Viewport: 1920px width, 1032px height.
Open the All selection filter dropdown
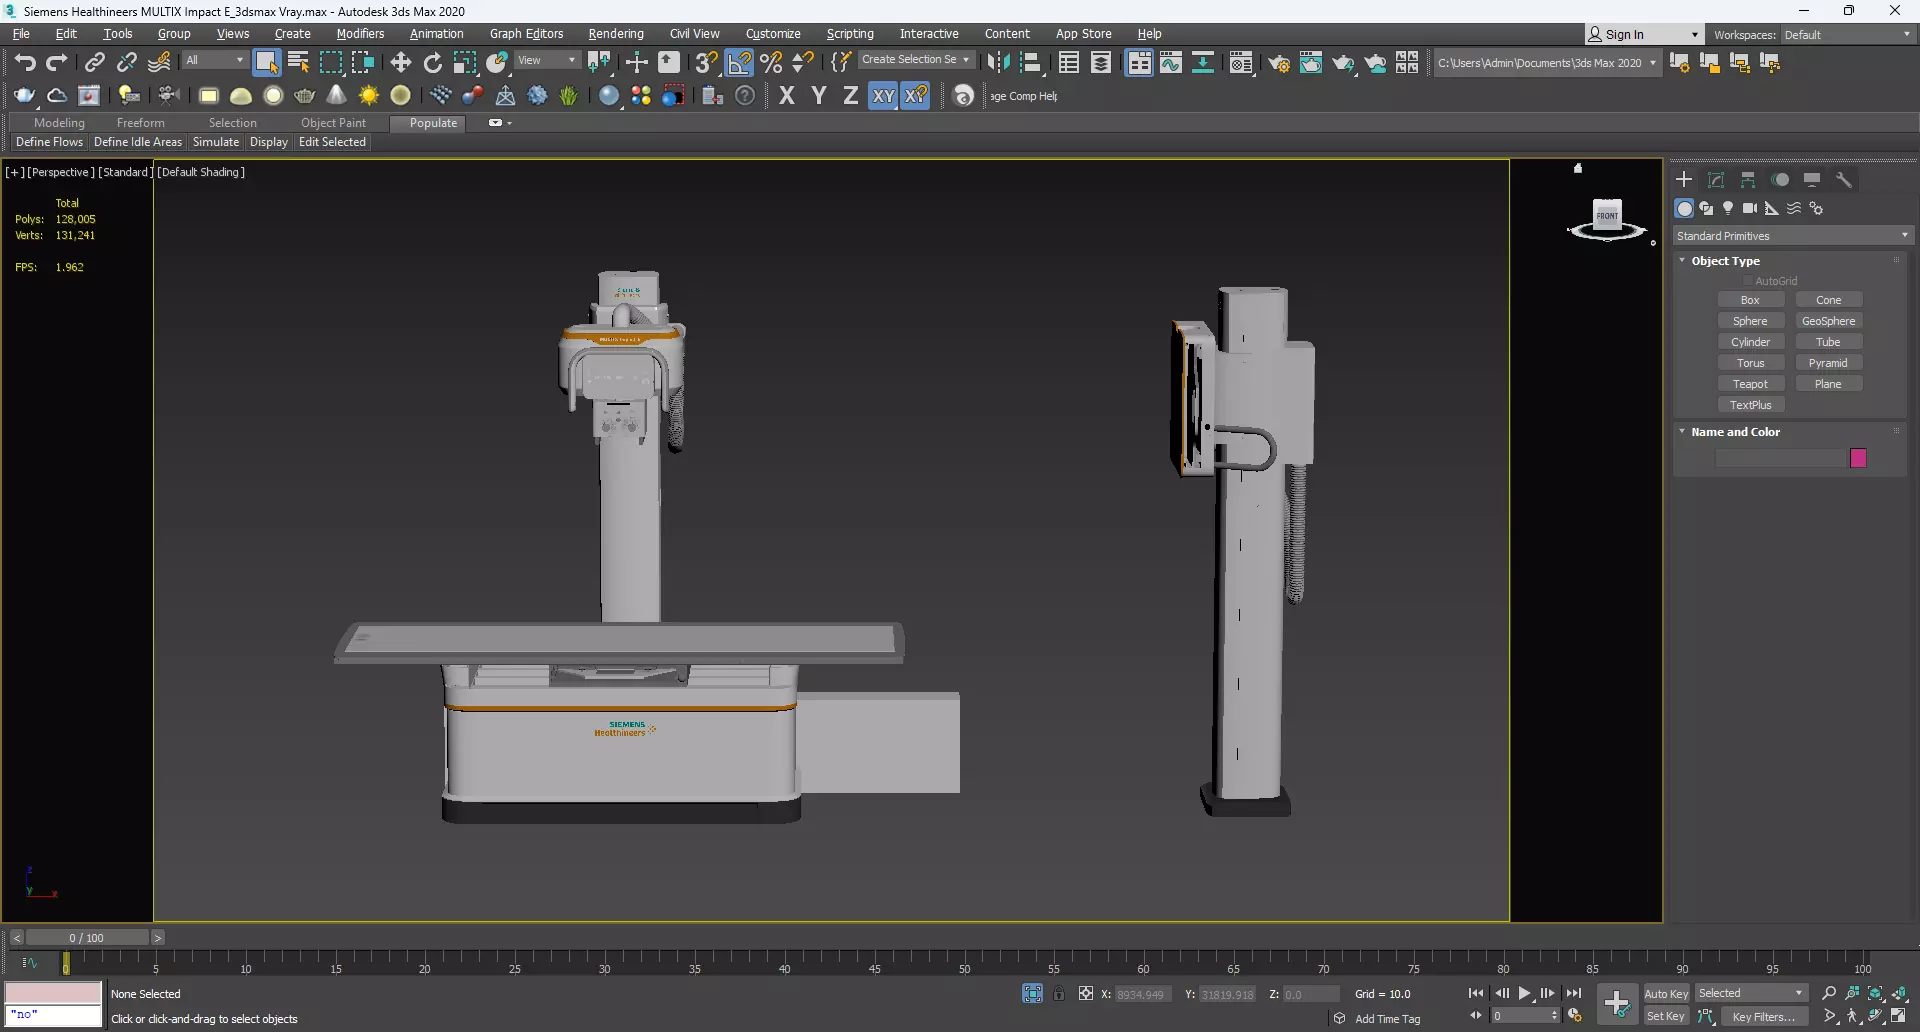tap(214, 60)
